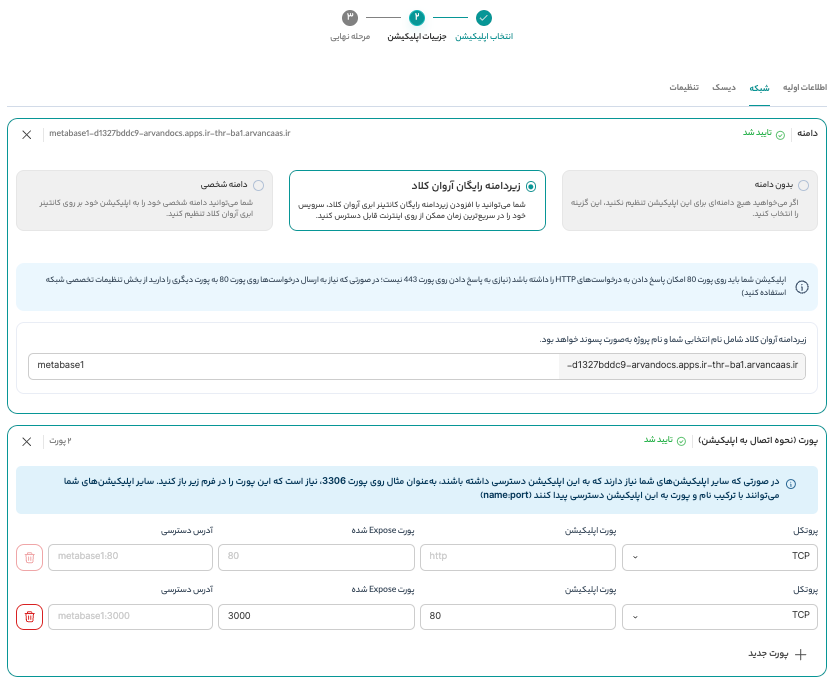This screenshot has width=838, height=690.
Task: Open the 'اطلاعات اولیه' tab
Action: pyautogui.click(x=804, y=88)
